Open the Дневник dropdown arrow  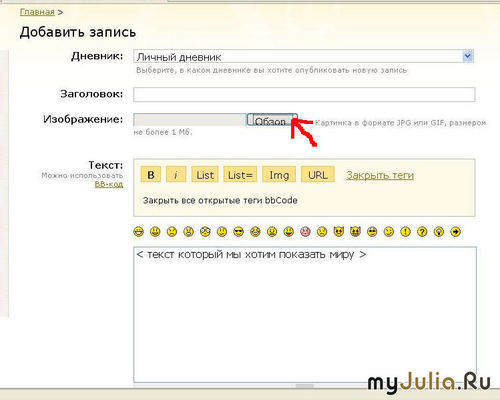coord(468,56)
